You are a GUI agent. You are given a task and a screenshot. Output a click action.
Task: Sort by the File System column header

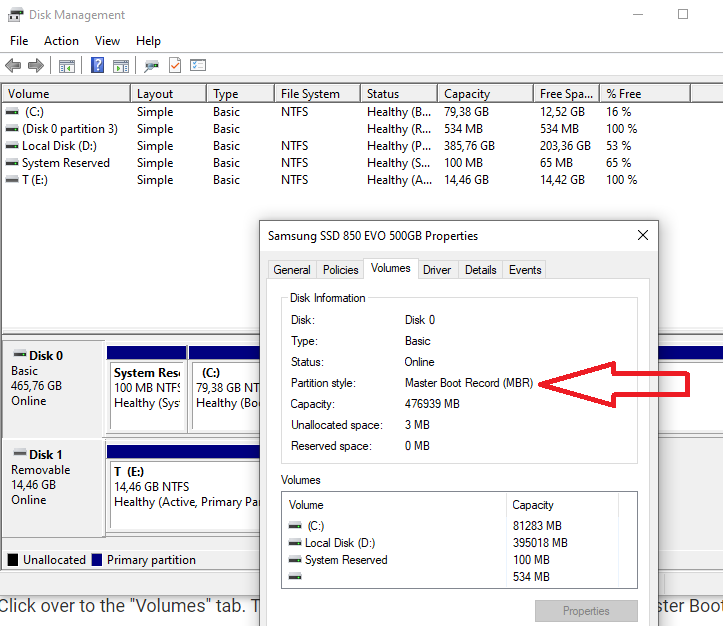click(317, 94)
